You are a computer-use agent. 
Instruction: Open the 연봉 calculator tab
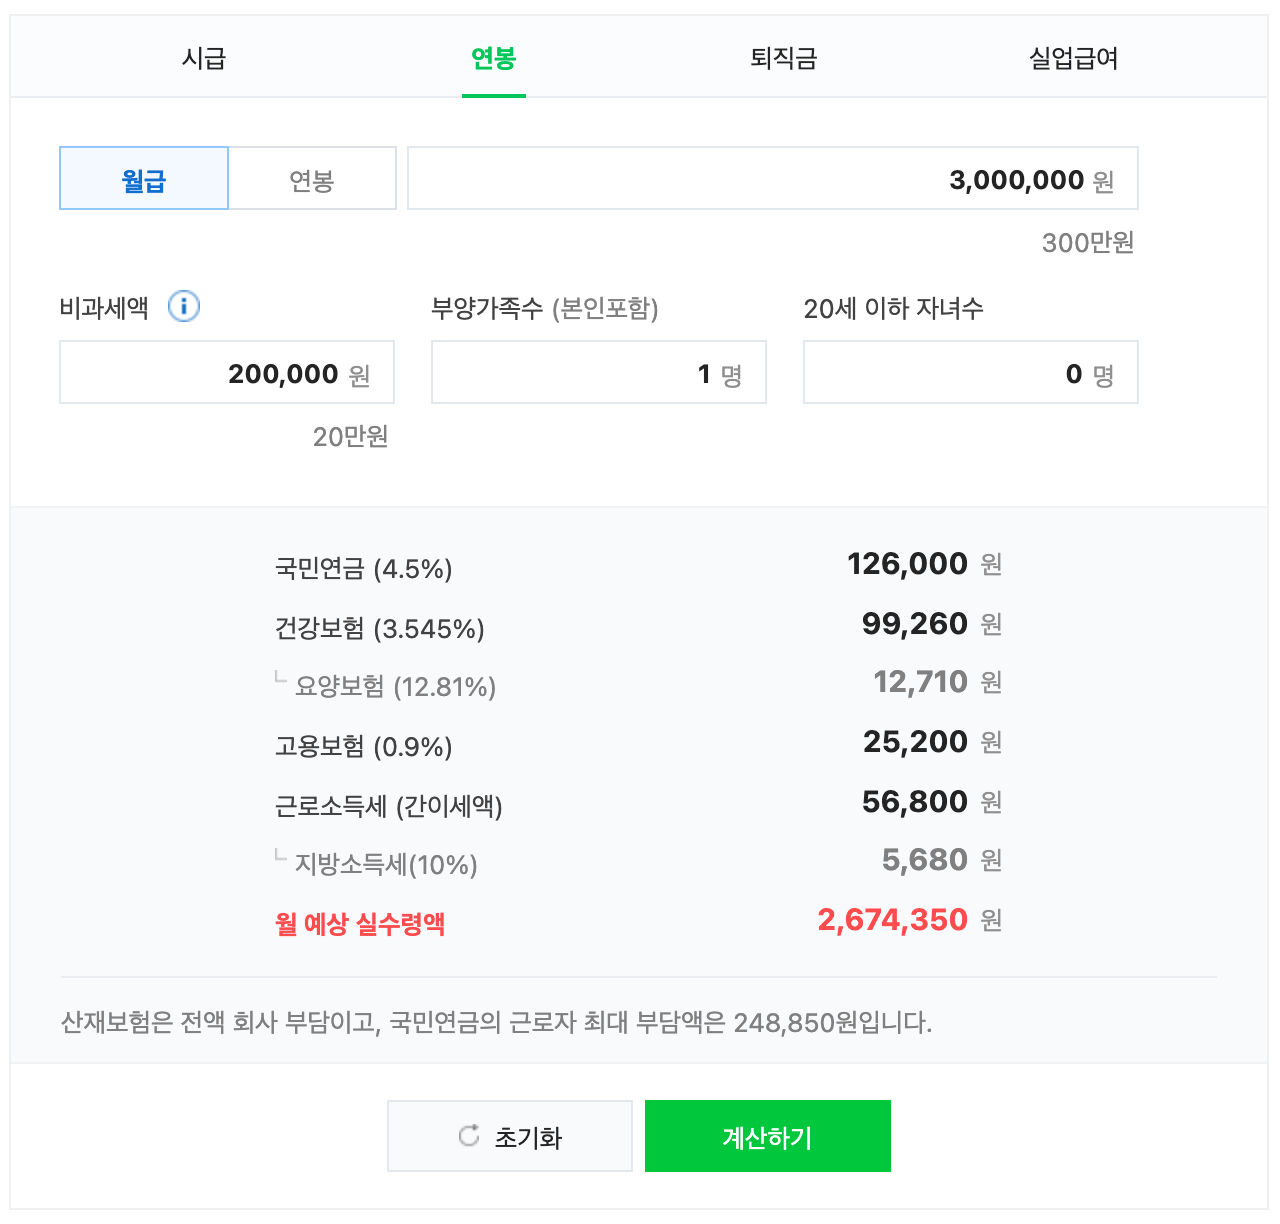tap(494, 58)
